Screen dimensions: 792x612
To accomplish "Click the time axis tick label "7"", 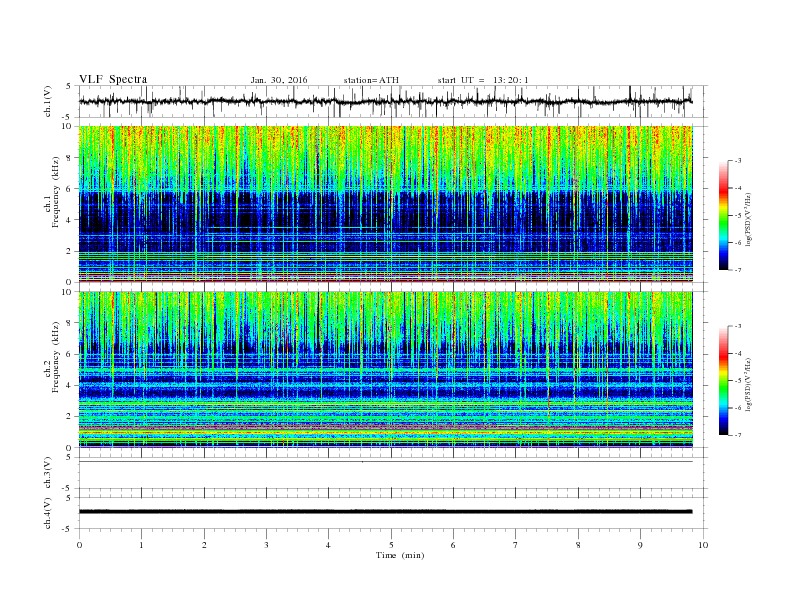I will tap(516, 545).
